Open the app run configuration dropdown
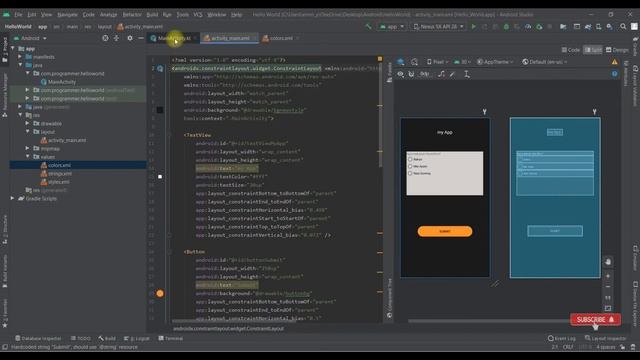Screen dimensions: 640x360 coord(392,27)
